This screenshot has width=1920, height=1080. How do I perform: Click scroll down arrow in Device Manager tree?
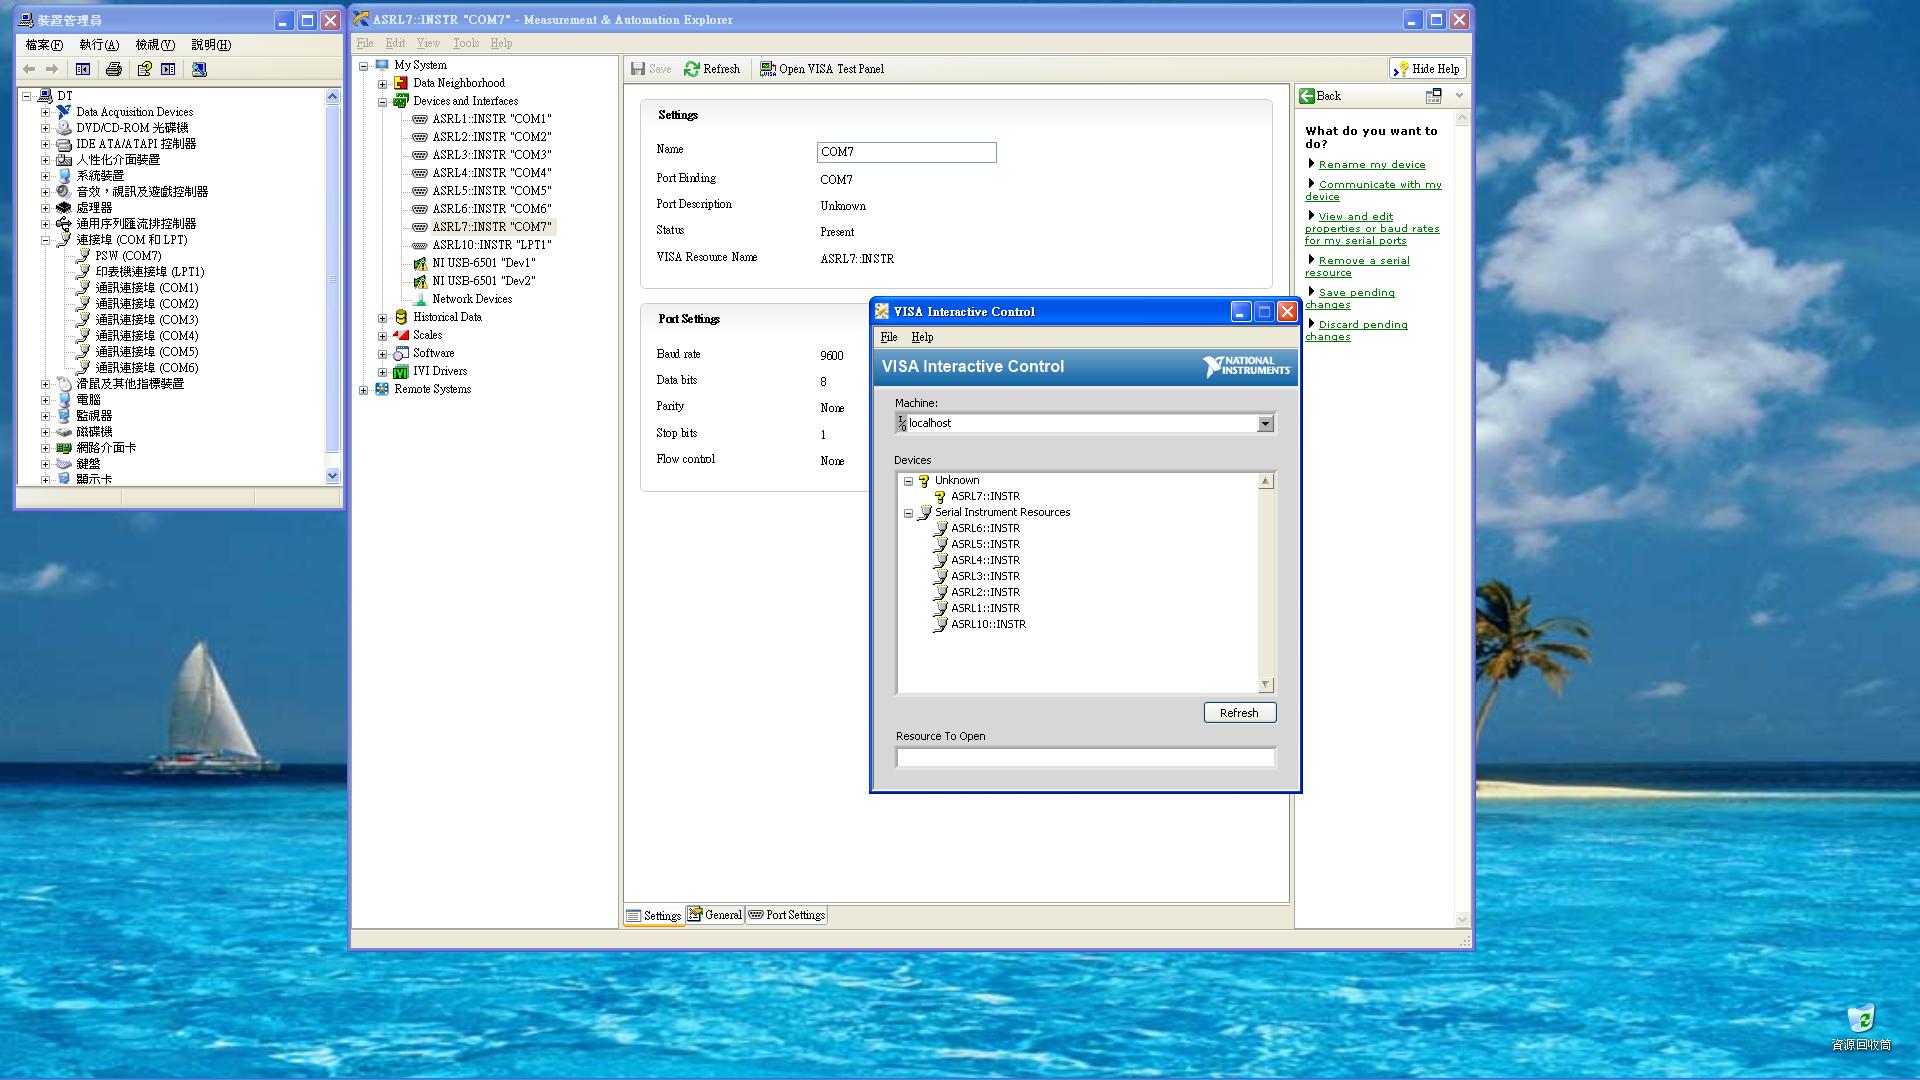[x=332, y=476]
